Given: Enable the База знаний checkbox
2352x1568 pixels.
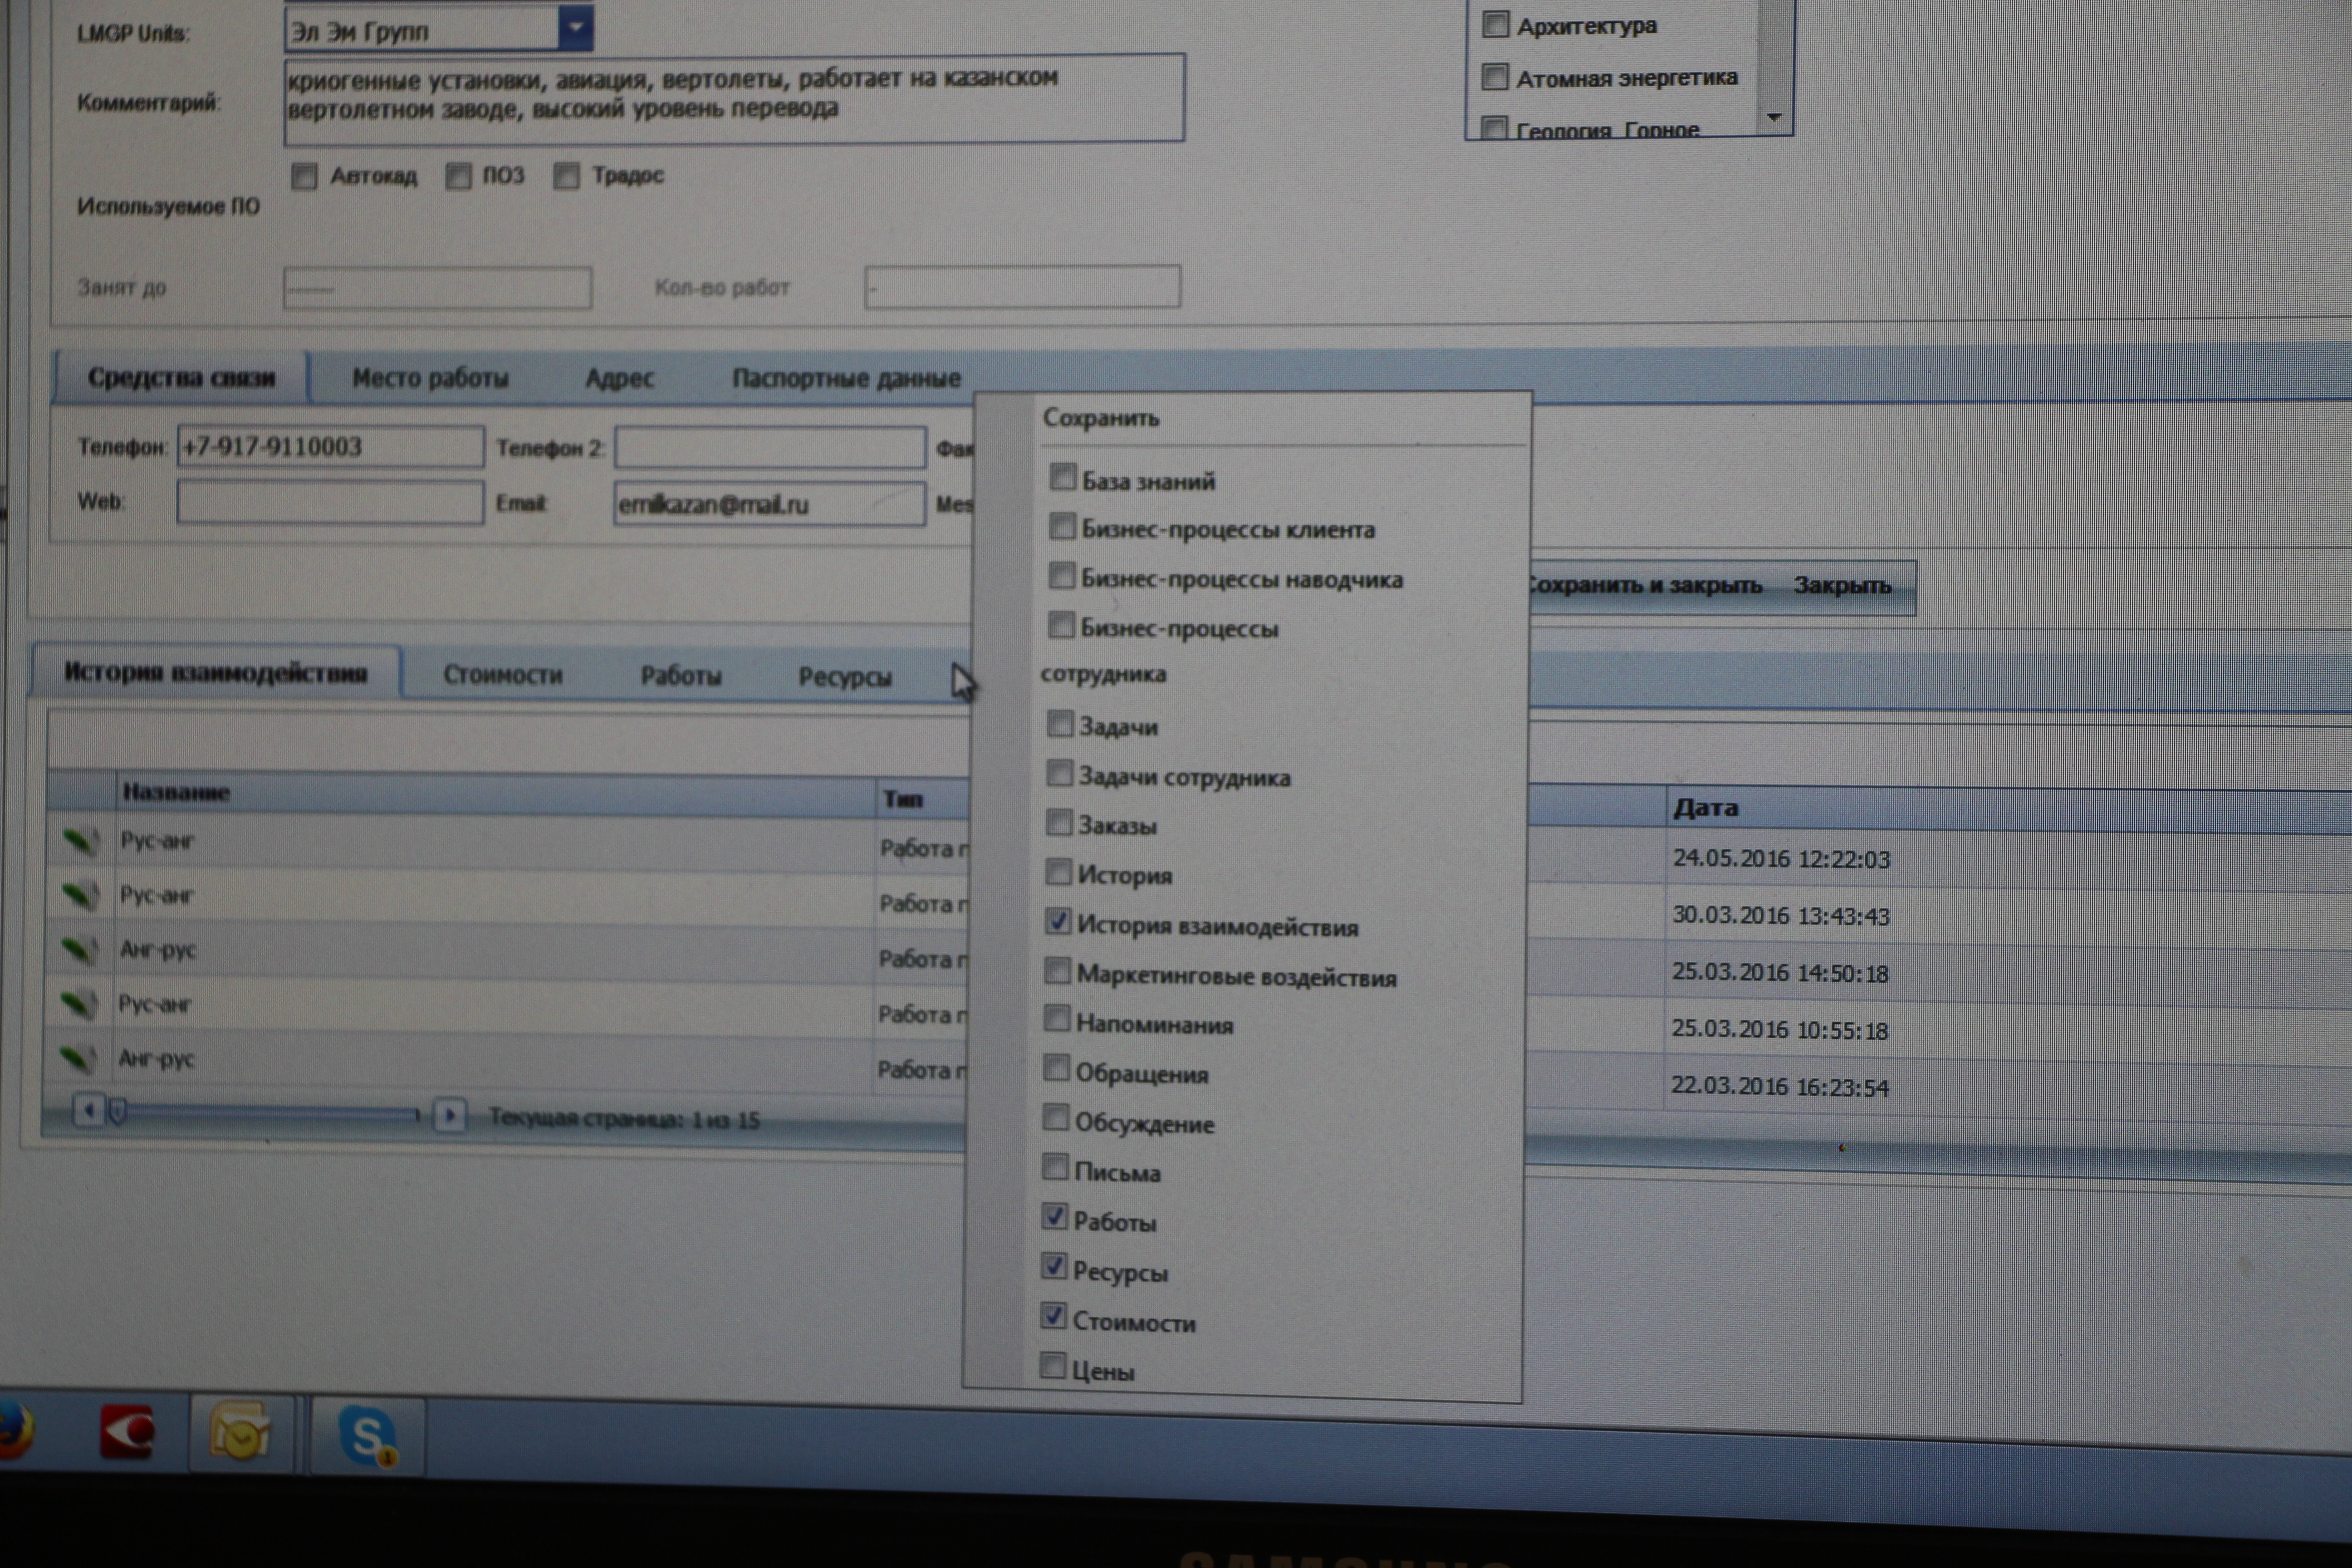Looking at the screenshot, I should [x=1062, y=477].
